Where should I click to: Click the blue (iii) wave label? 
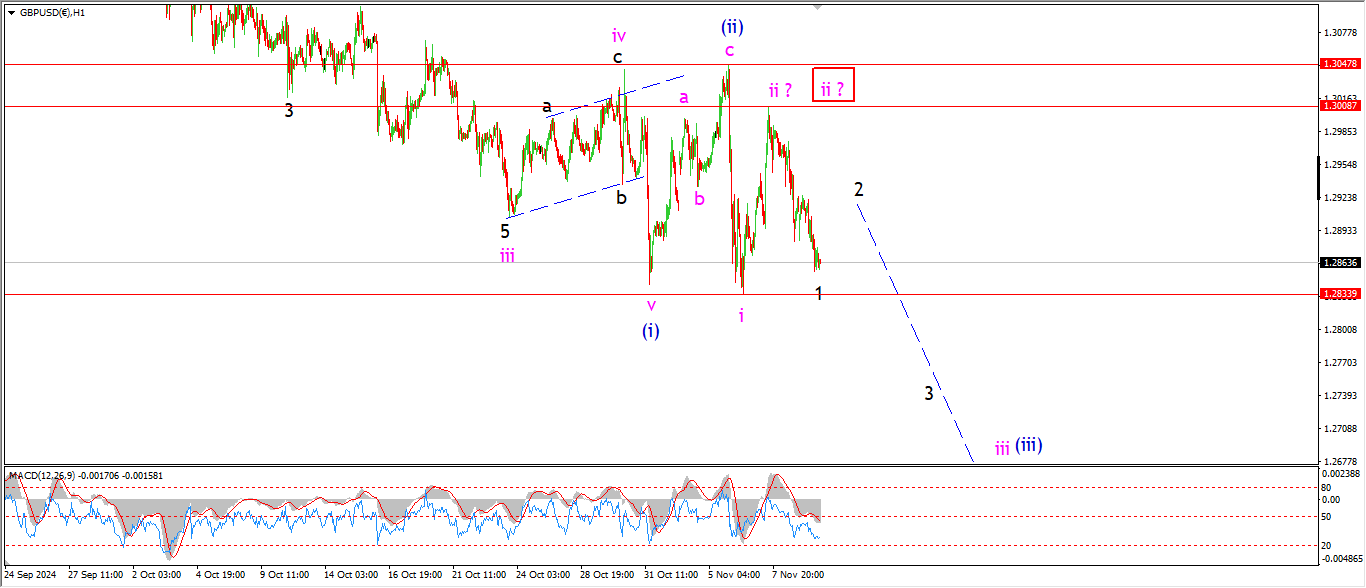1029,445
